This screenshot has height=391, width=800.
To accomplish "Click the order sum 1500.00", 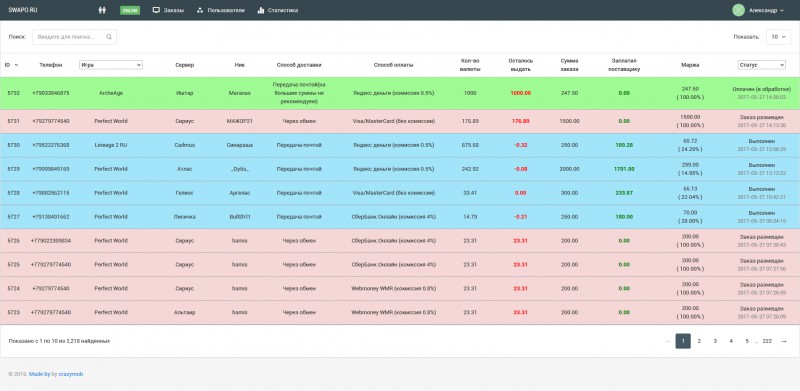I will pos(569,121).
